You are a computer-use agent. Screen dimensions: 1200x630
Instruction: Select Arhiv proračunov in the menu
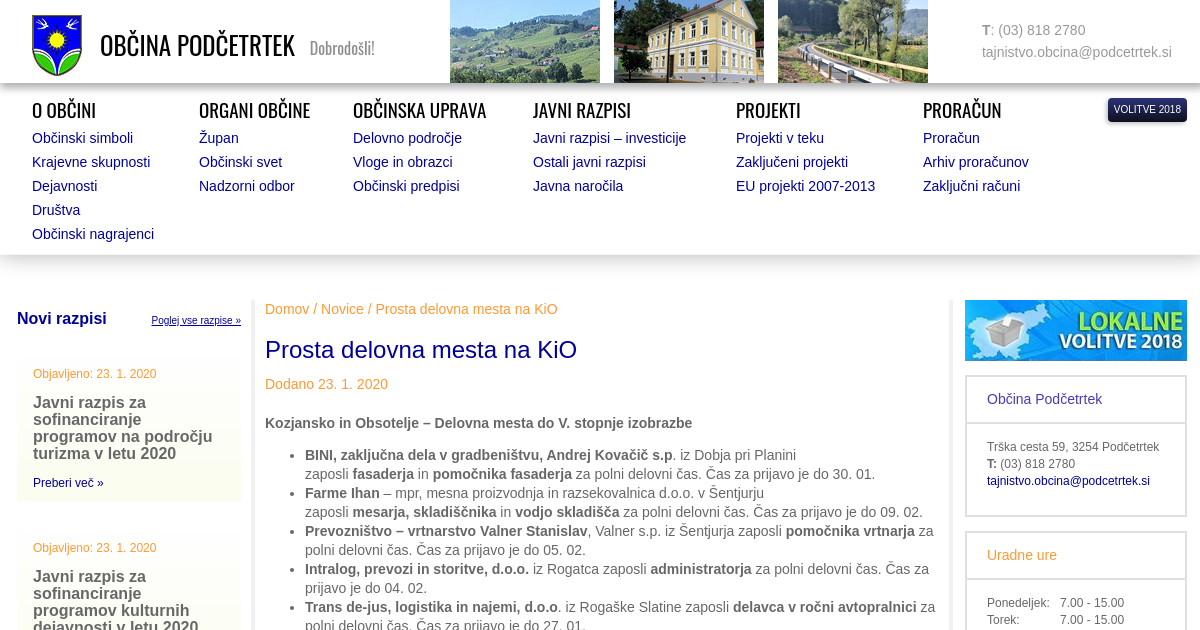(x=975, y=162)
